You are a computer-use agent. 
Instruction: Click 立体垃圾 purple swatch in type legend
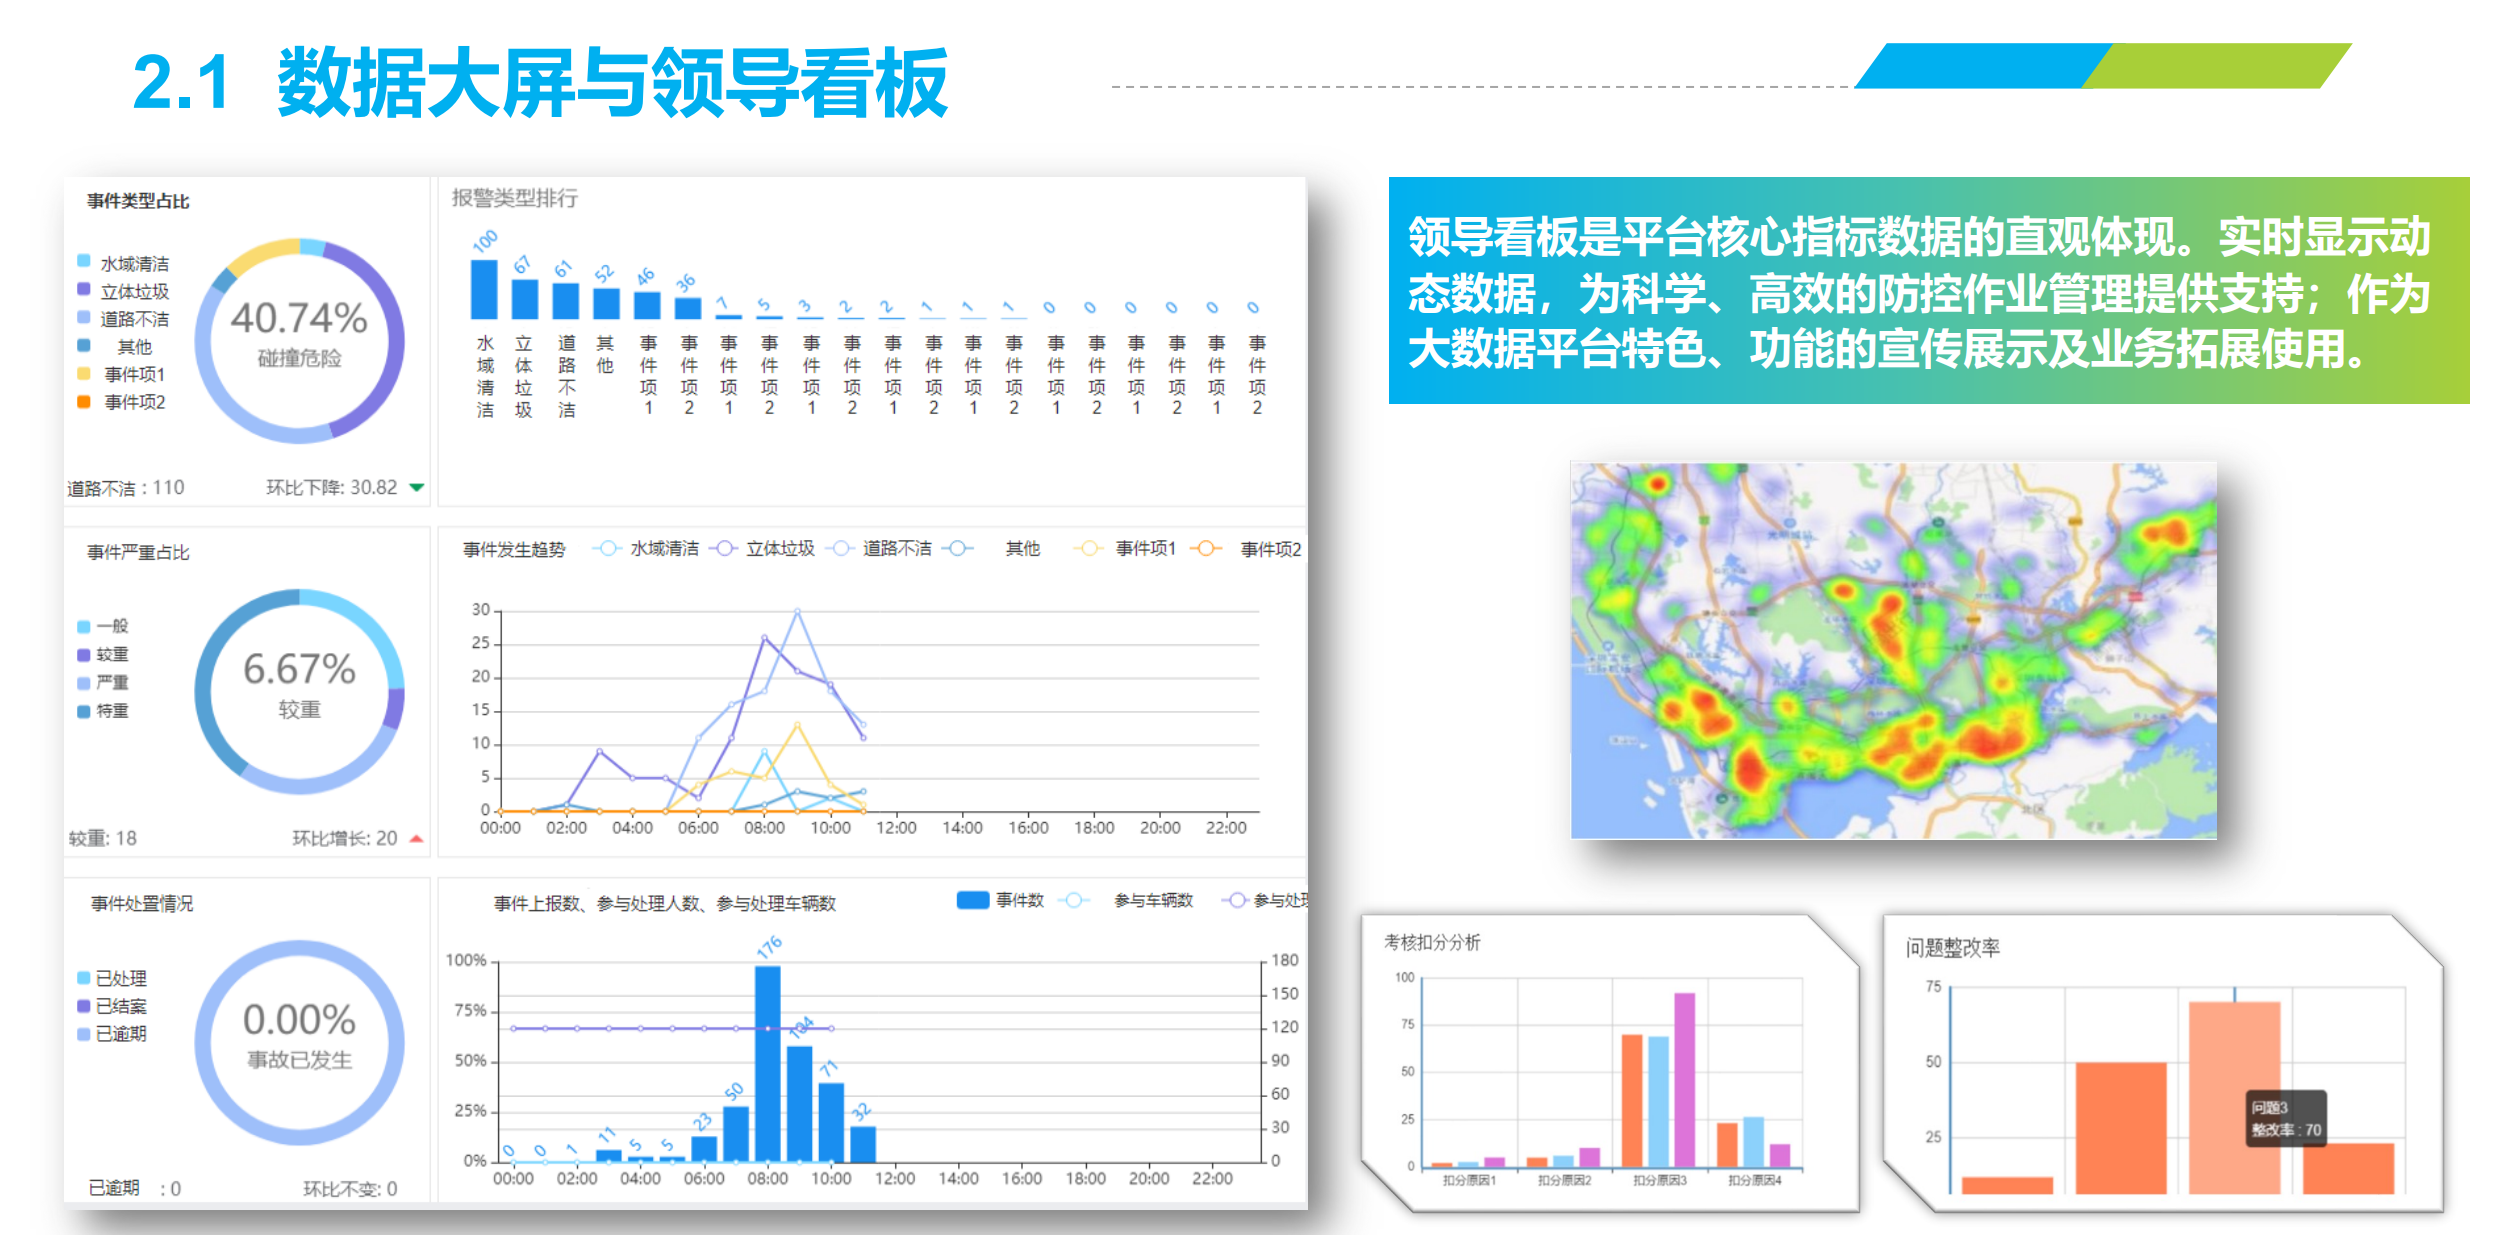pos(84,290)
